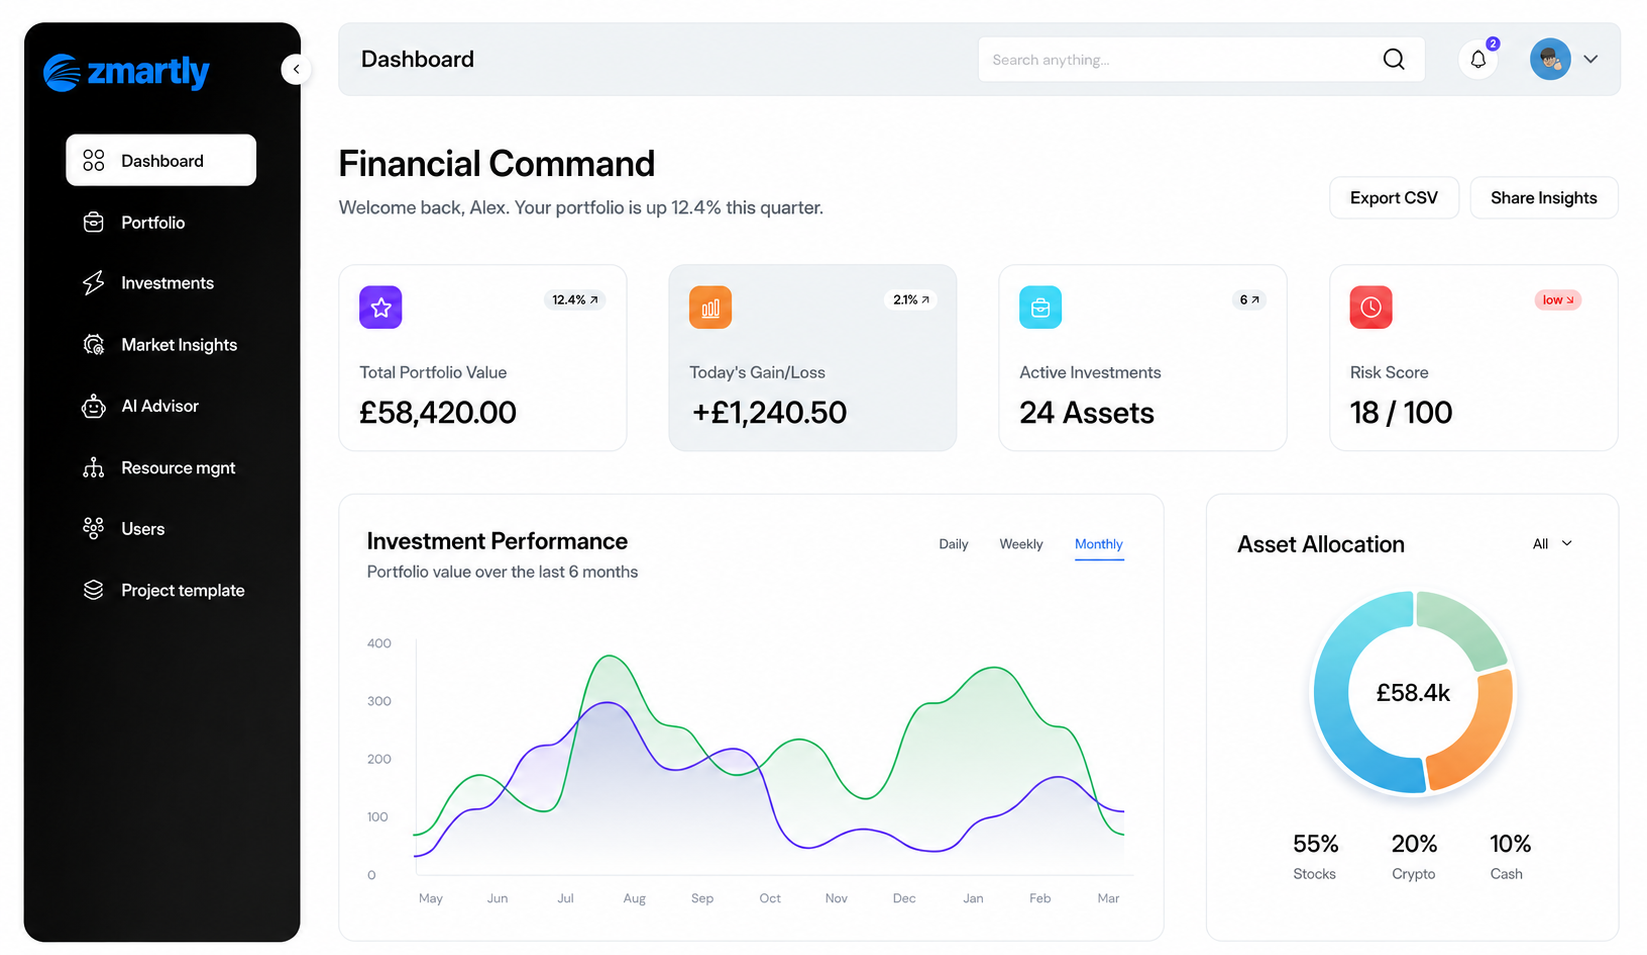This screenshot has width=1647, height=955.
Task: Click the Share Insights button
Action: click(1544, 198)
